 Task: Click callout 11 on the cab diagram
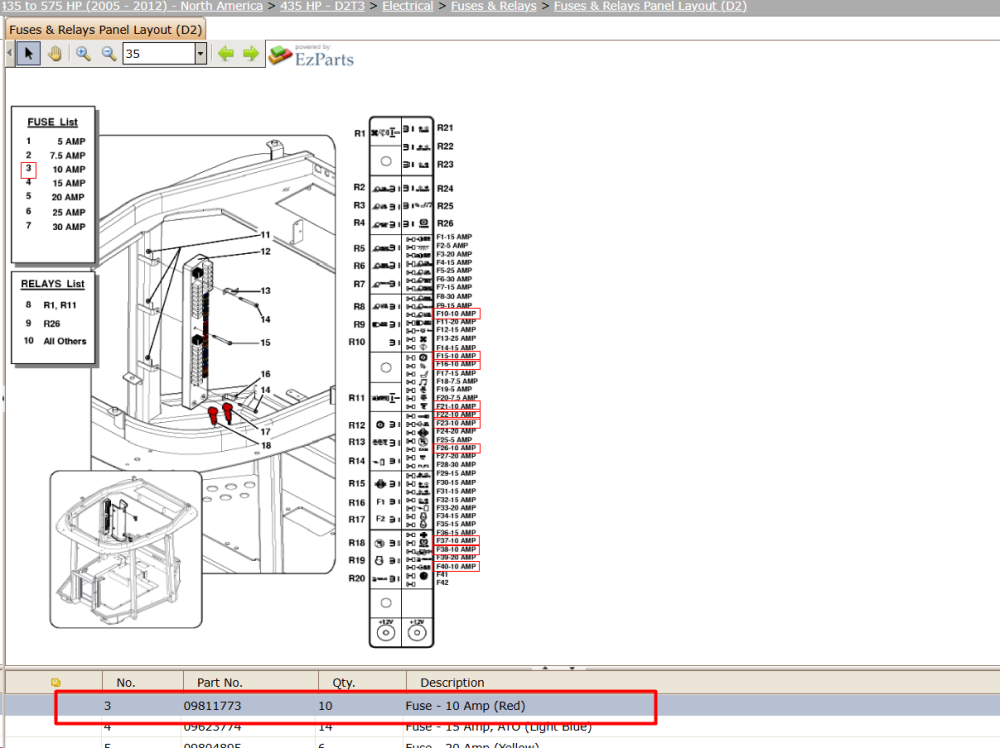(265, 235)
